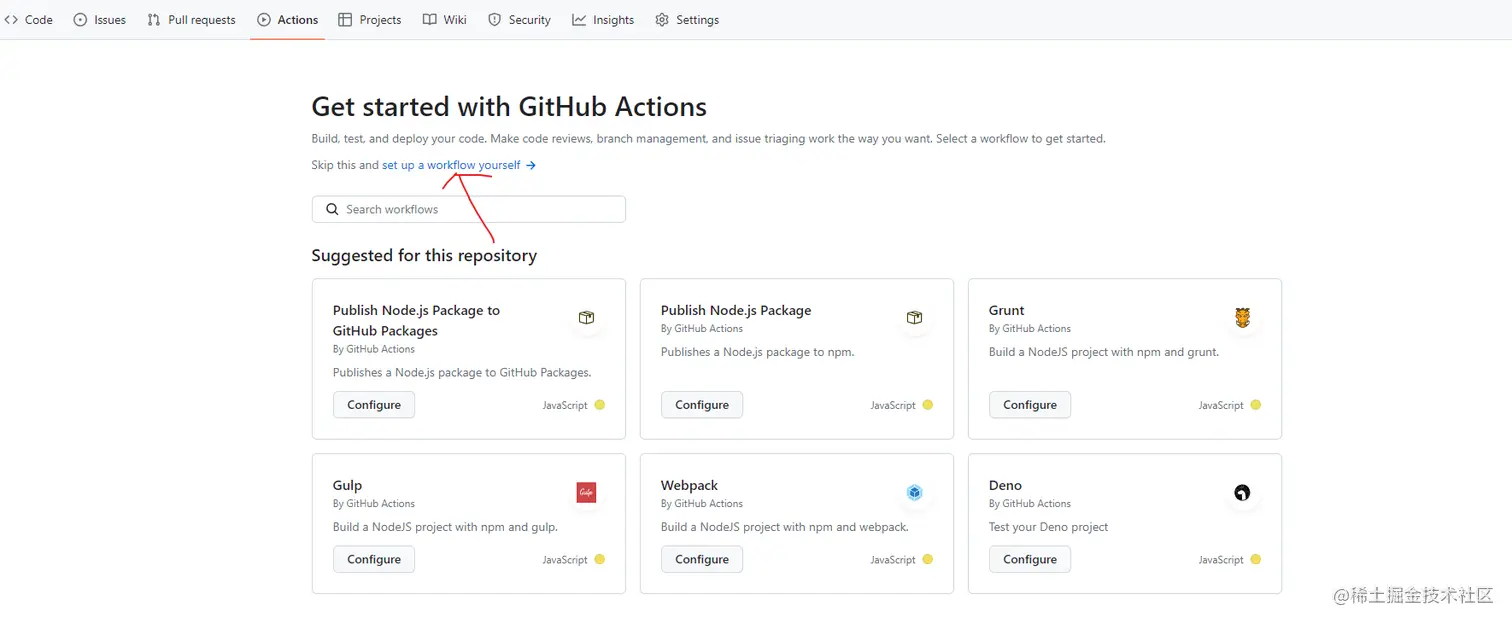Viewport: 1512px width, 624px height.
Task: Click the GitHub Packages workflow box icon
Action: coord(586,318)
